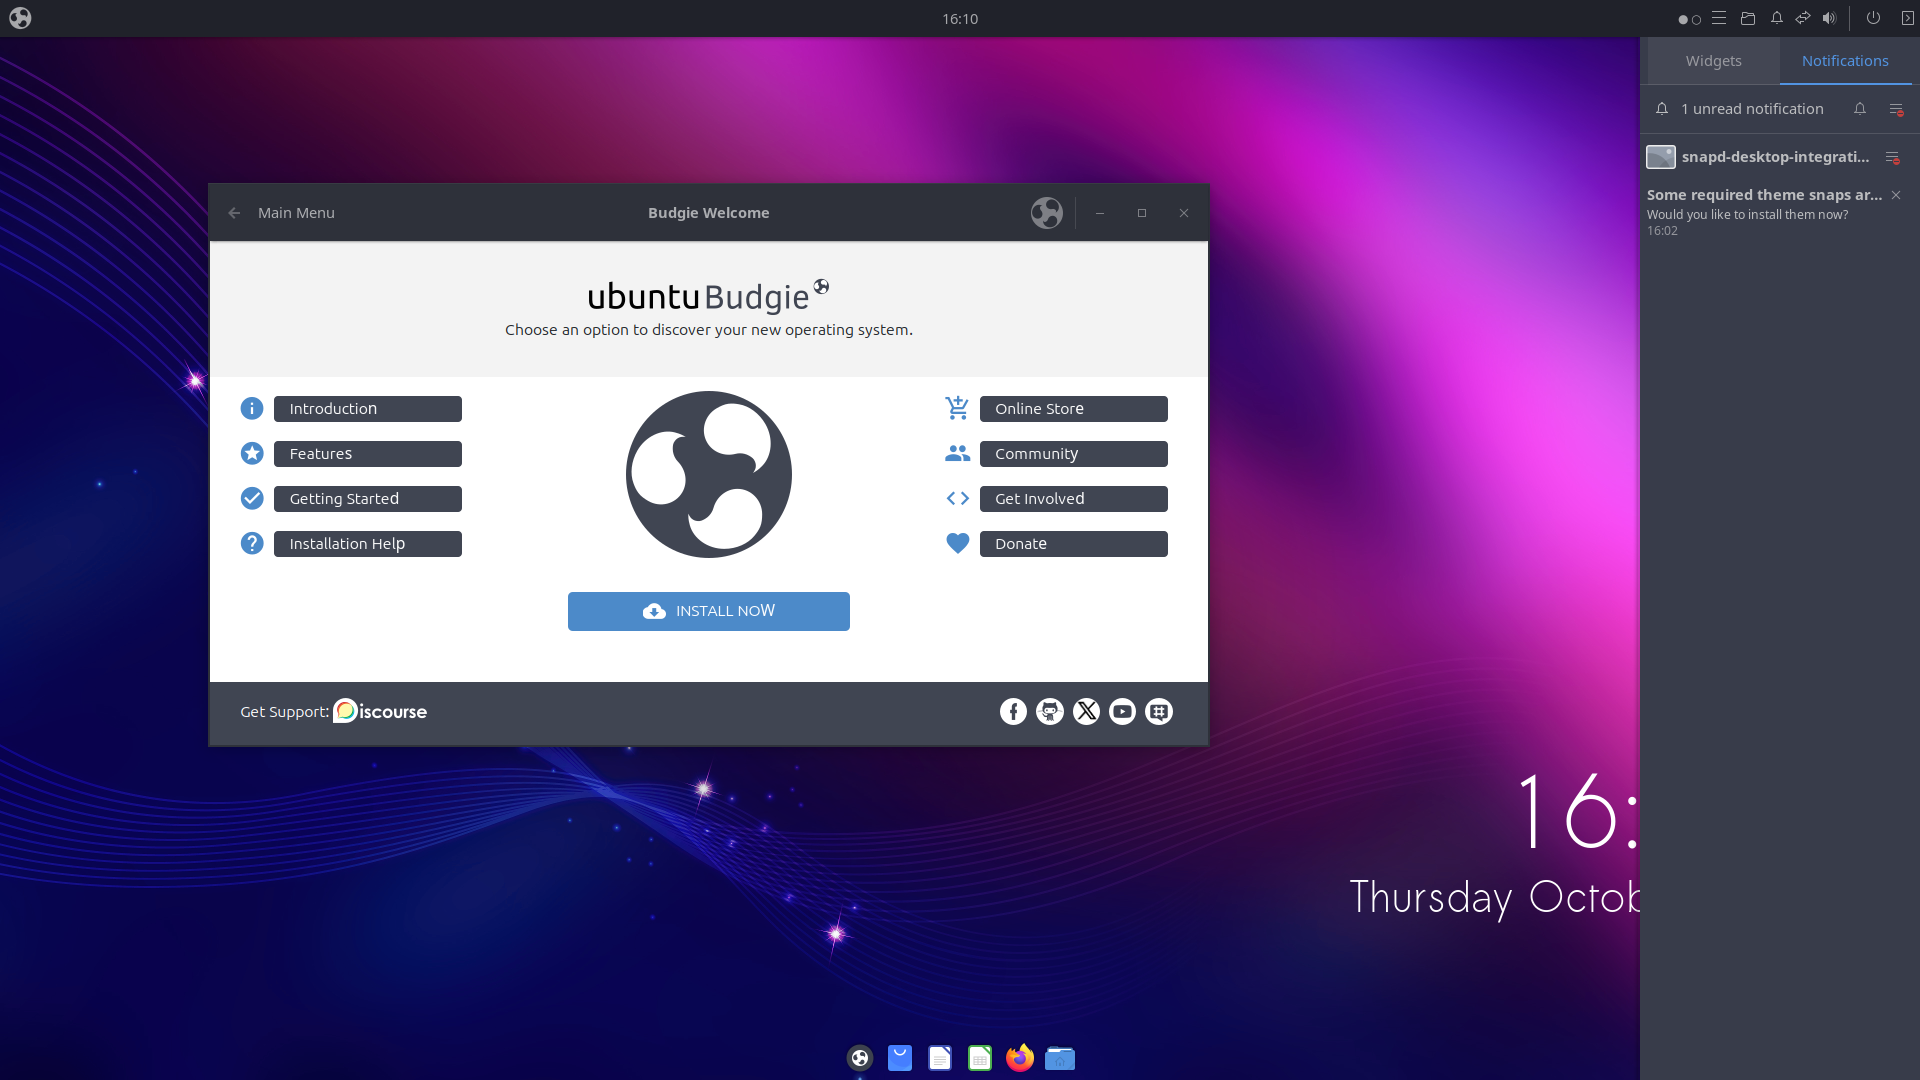Clear all notifications in Raven header
Viewport: 1920px width, 1080px height.
tap(1896, 109)
